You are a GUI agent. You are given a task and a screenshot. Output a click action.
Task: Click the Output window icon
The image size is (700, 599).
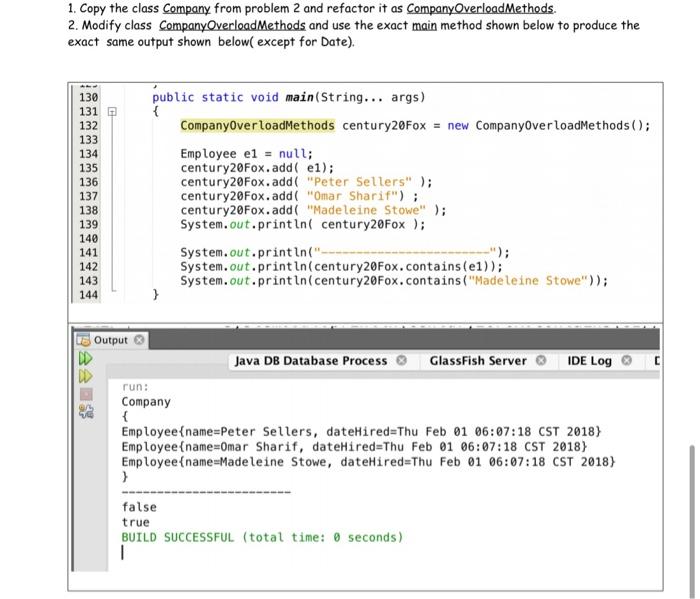point(83,340)
